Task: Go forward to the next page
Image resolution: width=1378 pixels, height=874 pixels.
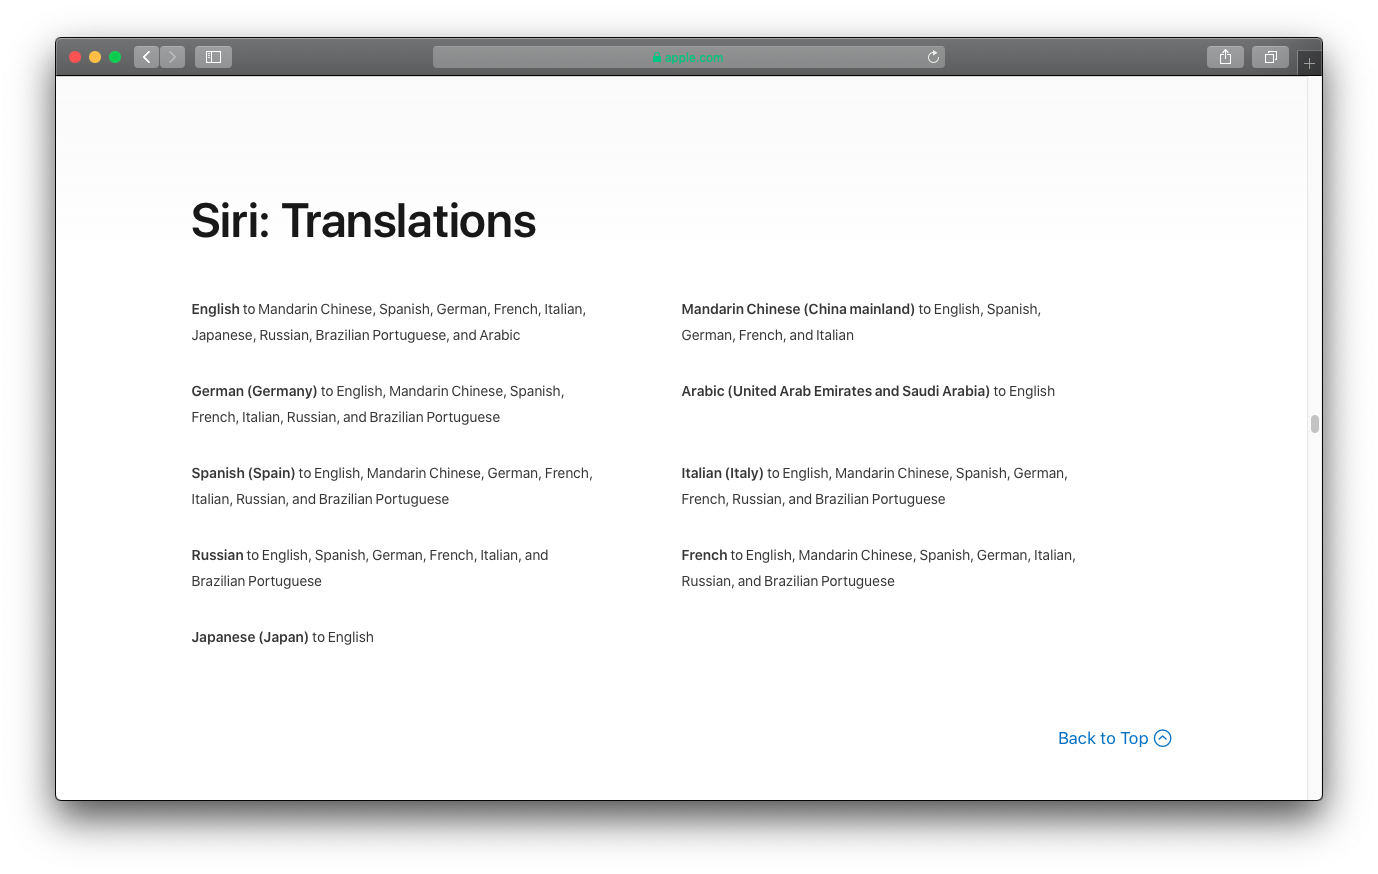Action: [x=172, y=57]
